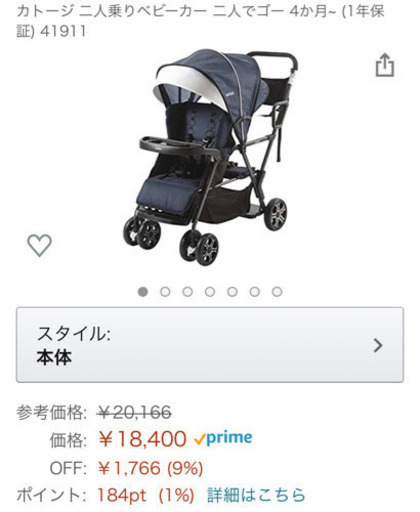Open the スタイル selector box
The image size is (420, 512).
[x=210, y=345]
